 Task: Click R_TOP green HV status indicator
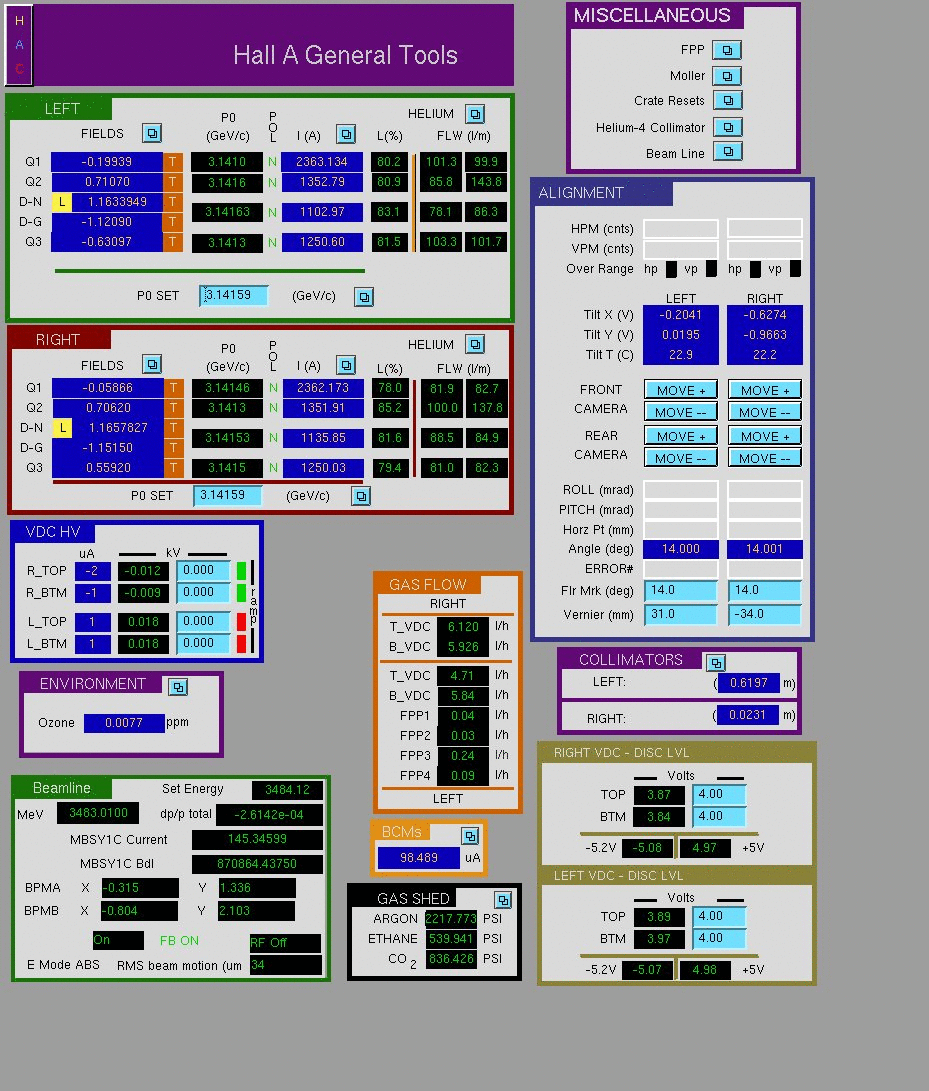(x=241, y=571)
